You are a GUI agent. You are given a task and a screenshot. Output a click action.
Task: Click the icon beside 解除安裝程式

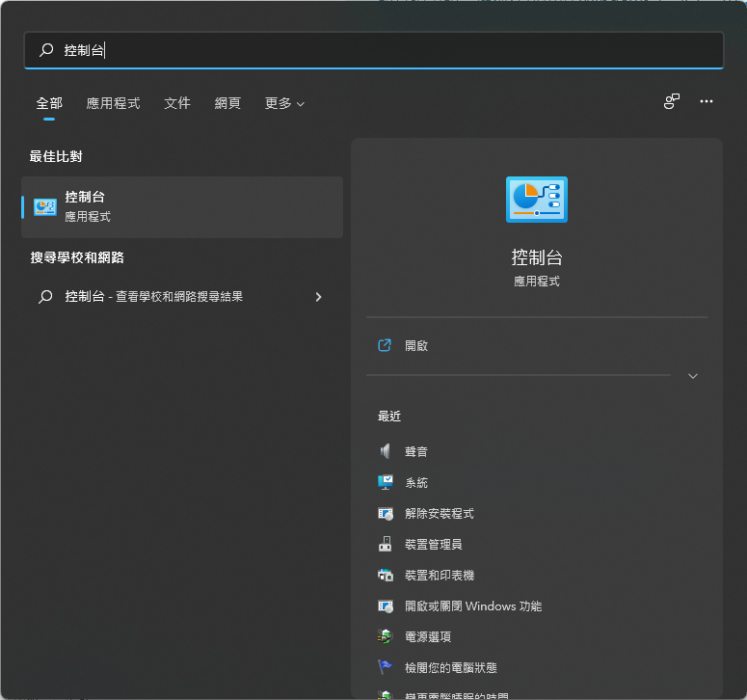pyautogui.click(x=385, y=514)
